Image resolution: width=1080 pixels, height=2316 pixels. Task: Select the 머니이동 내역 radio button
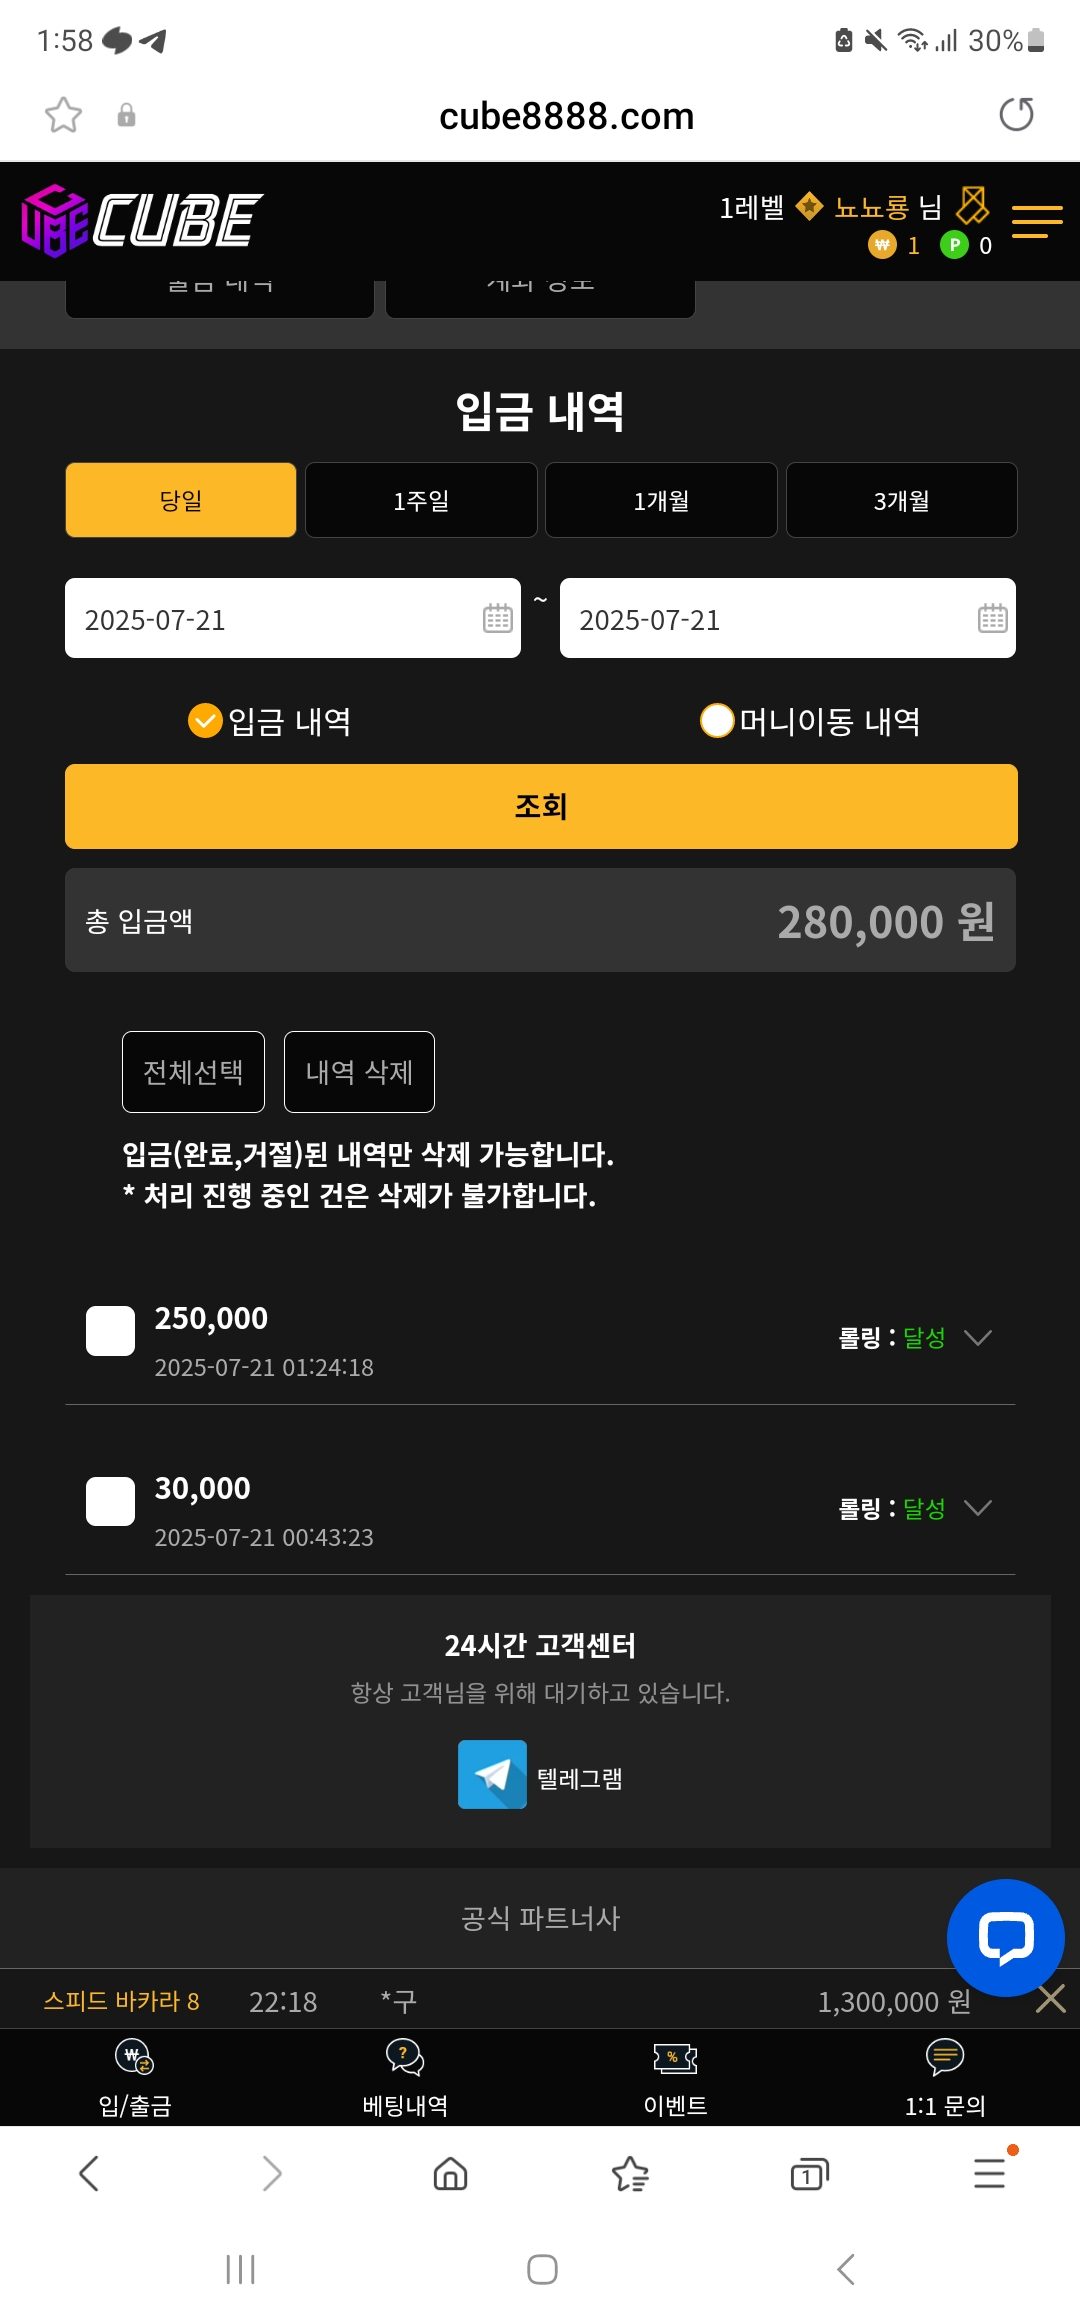coord(717,721)
